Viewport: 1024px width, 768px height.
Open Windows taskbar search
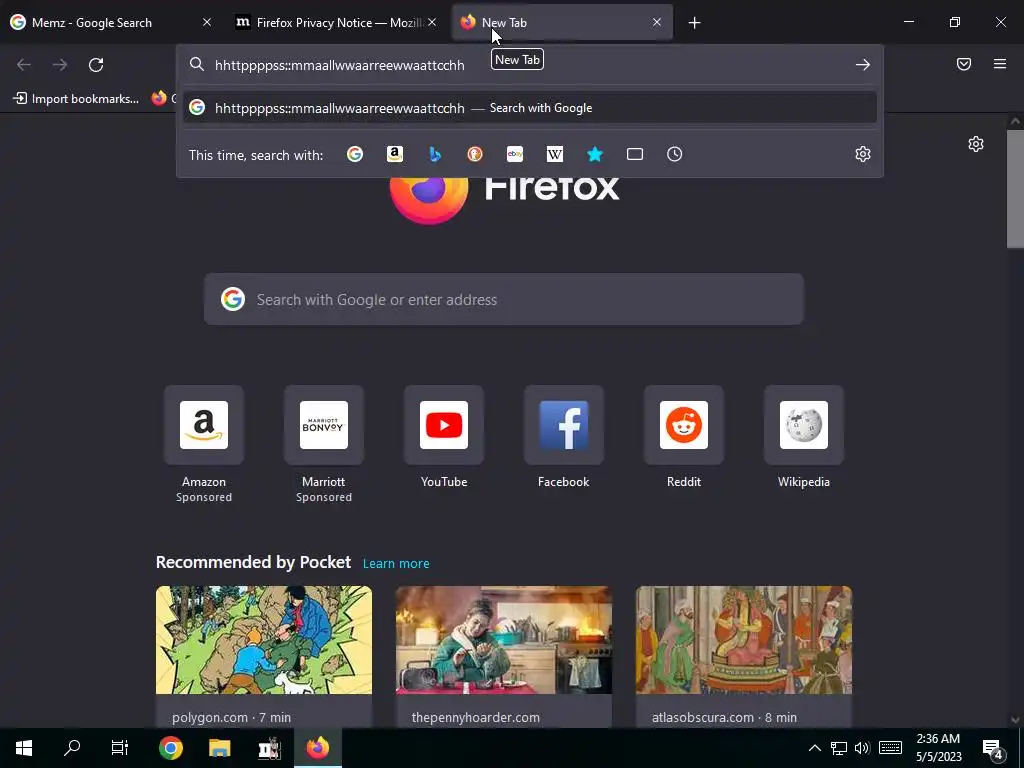(x=72, y=748)
